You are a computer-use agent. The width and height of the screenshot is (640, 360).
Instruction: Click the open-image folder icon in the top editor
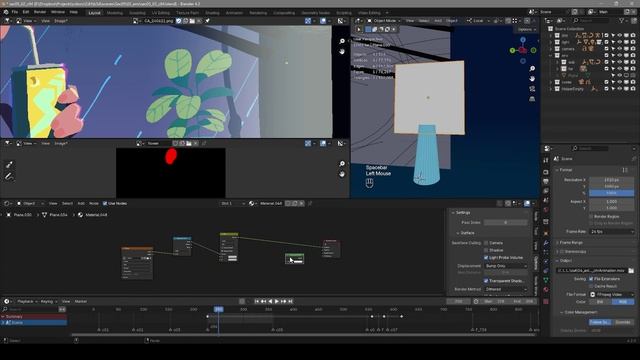[192, 21]
